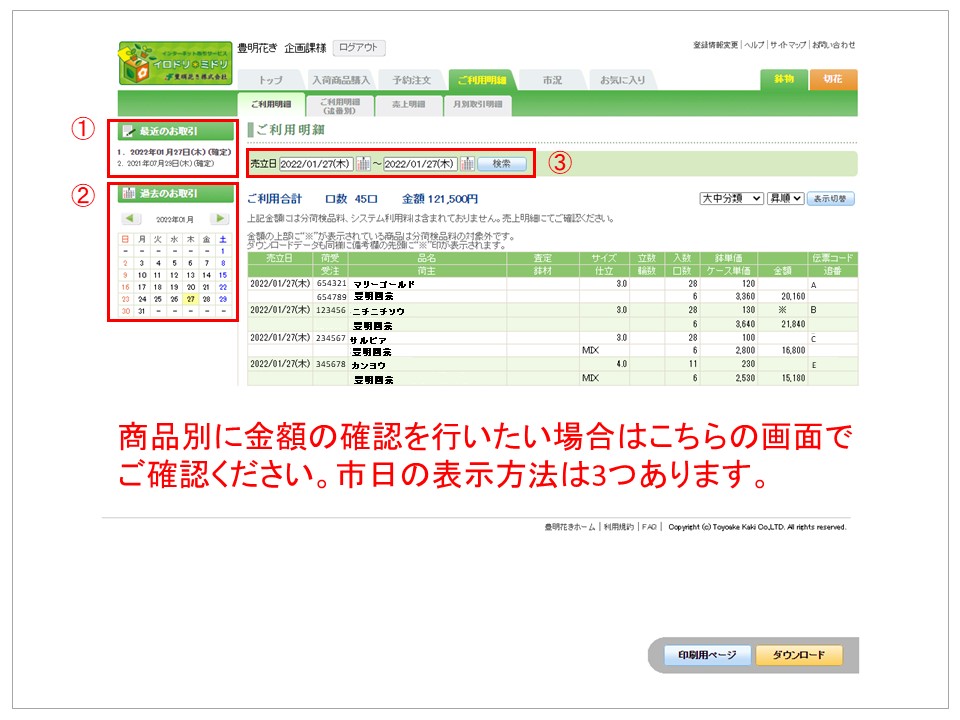
Task: Go to next month with the right arrow icon
Action: [218, 217]
